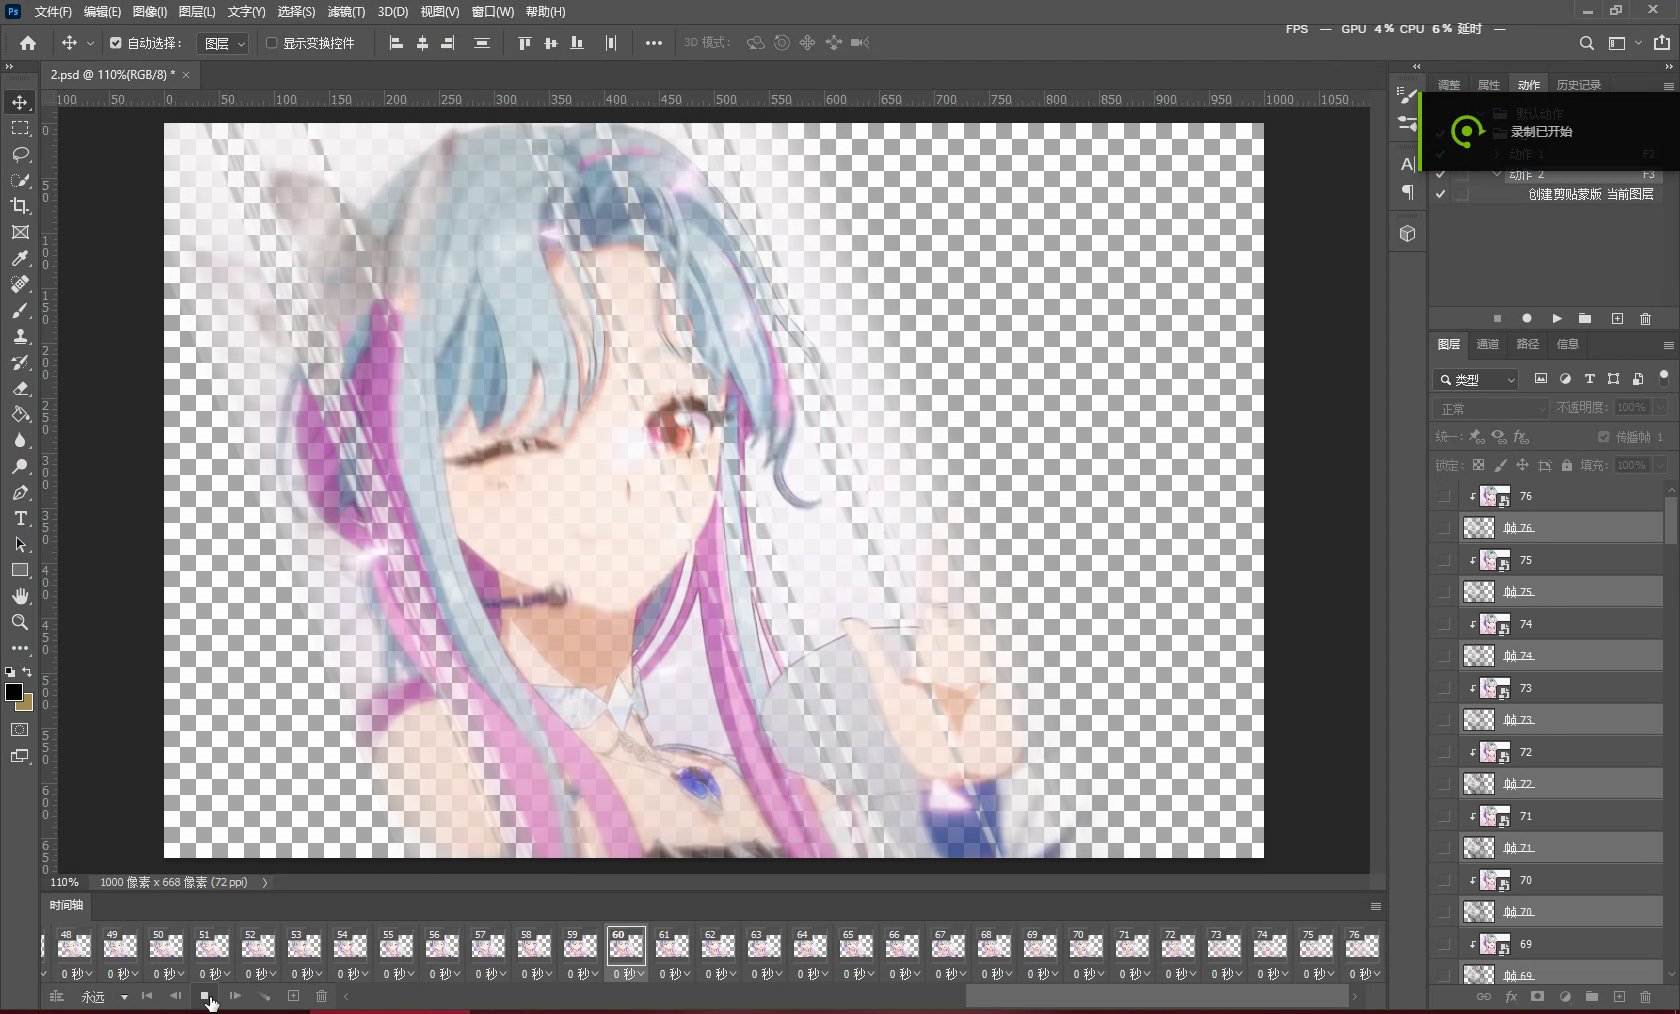Viewport: 1680px width, 1014px height.
Task: Open the 3D materials panel cube icon
Action: point(1407,233)
